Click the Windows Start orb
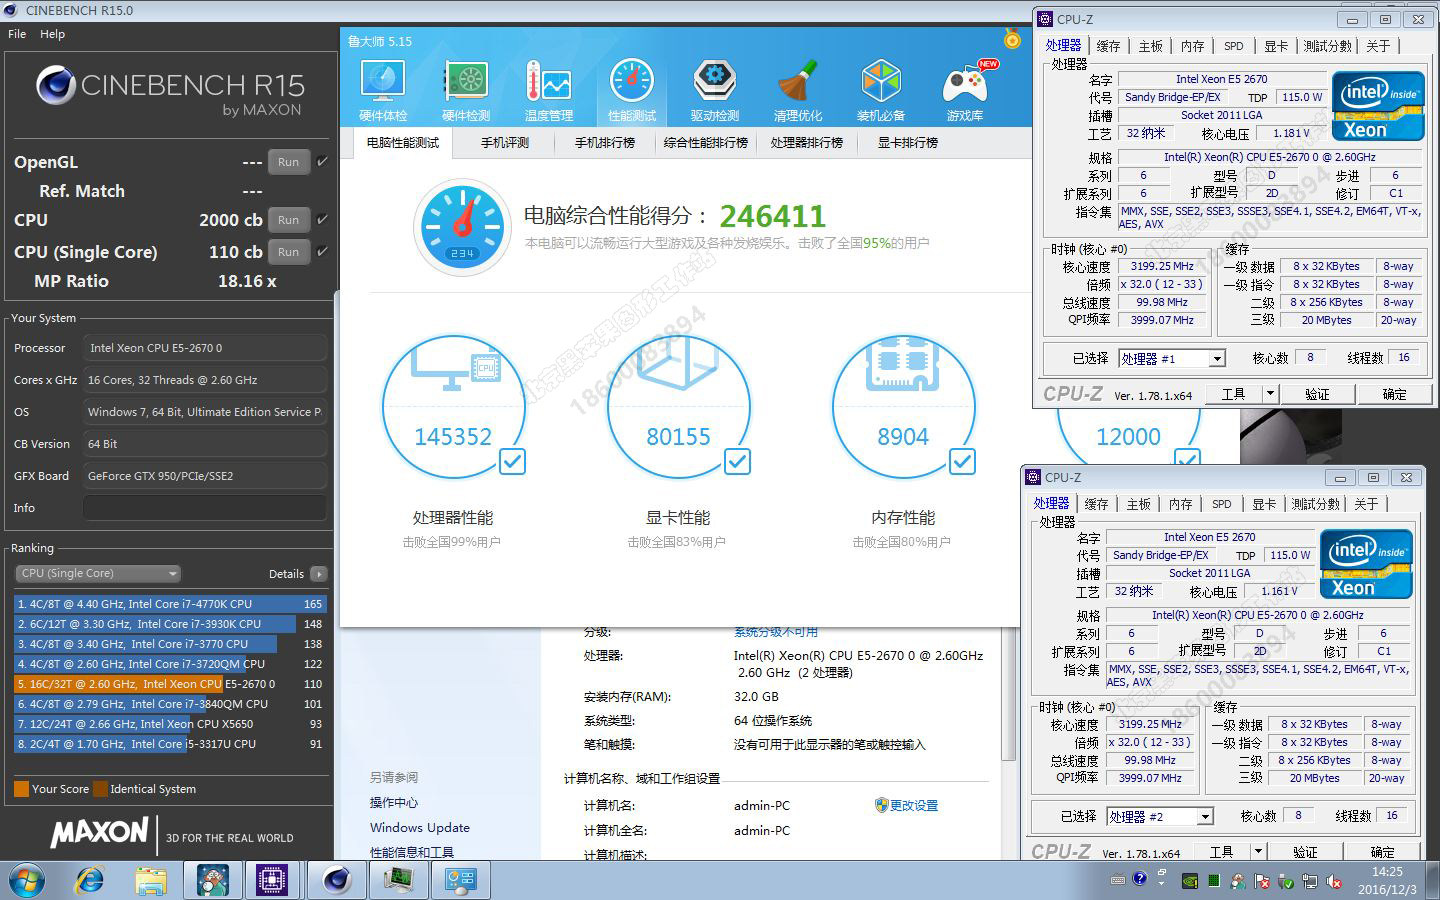 tap(27, 880)
